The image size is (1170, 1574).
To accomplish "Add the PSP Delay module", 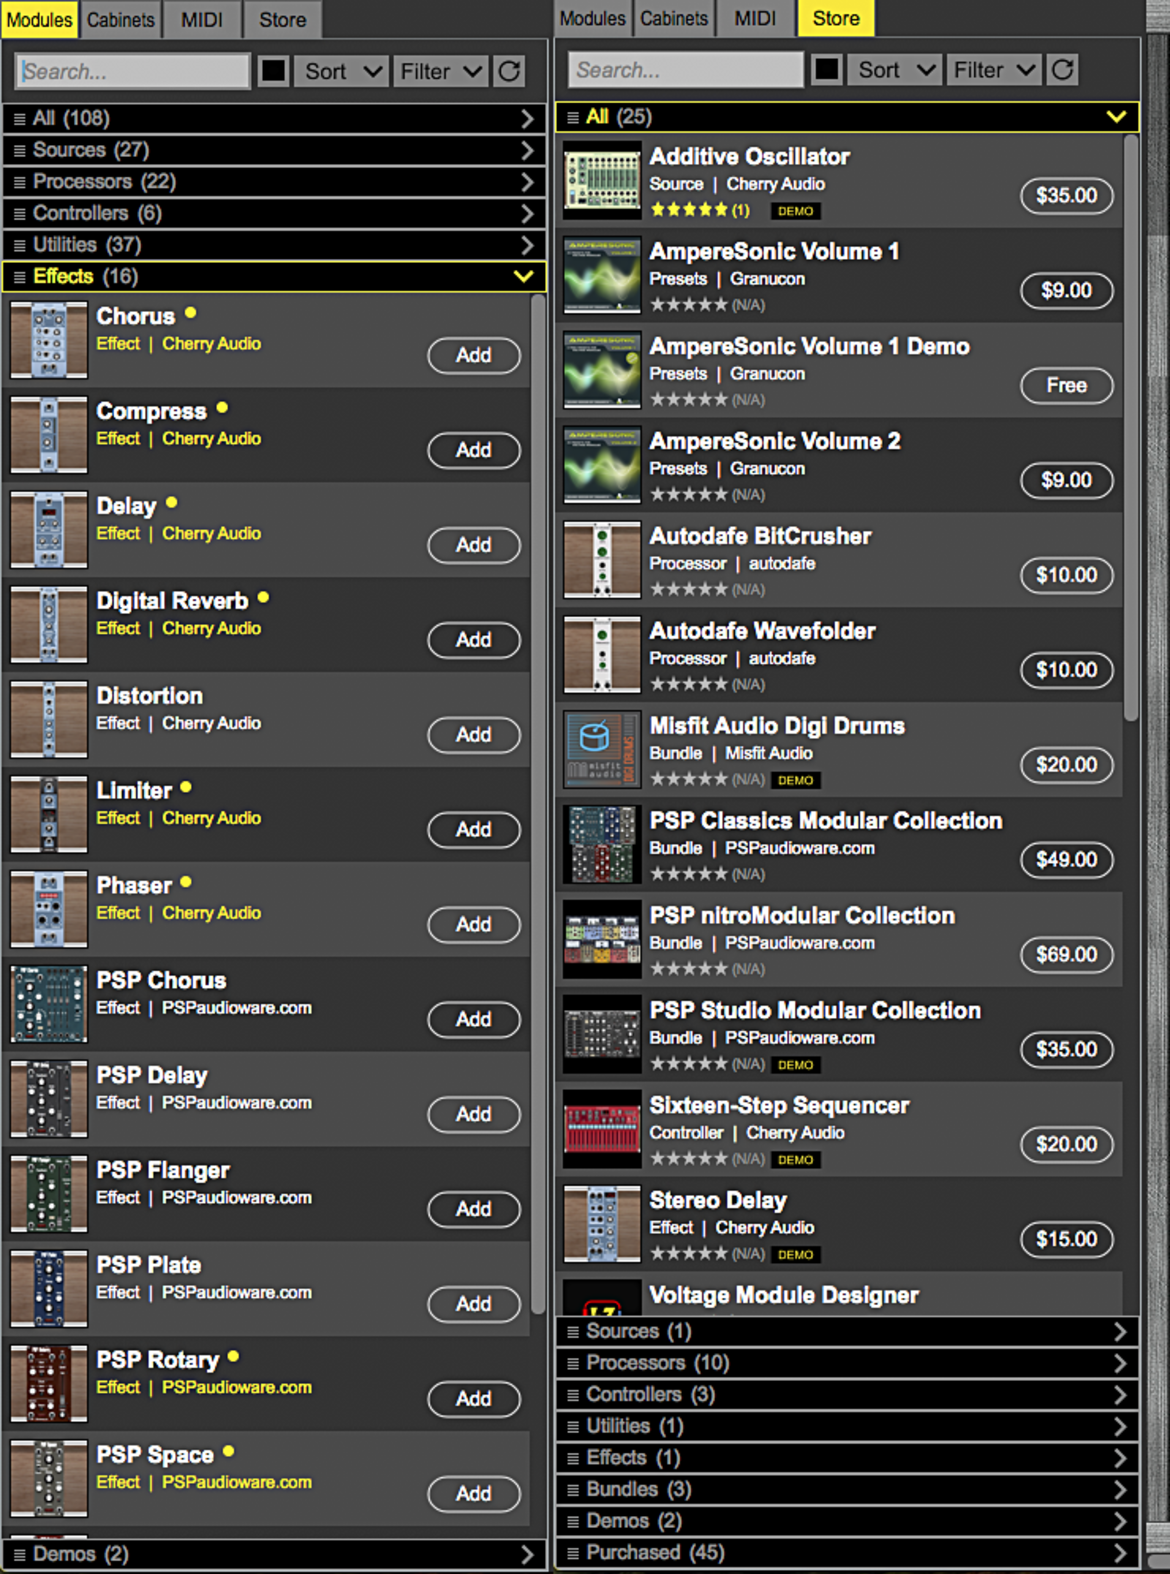I will 474,1114.
